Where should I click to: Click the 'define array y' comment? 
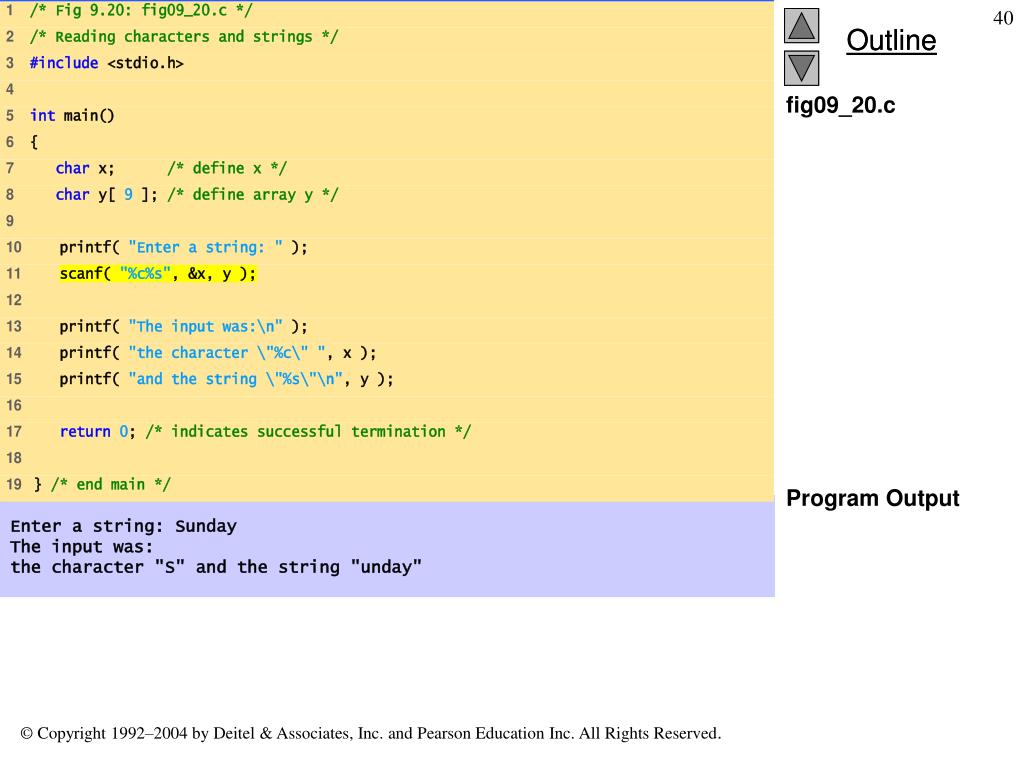(x=253, y=195)
